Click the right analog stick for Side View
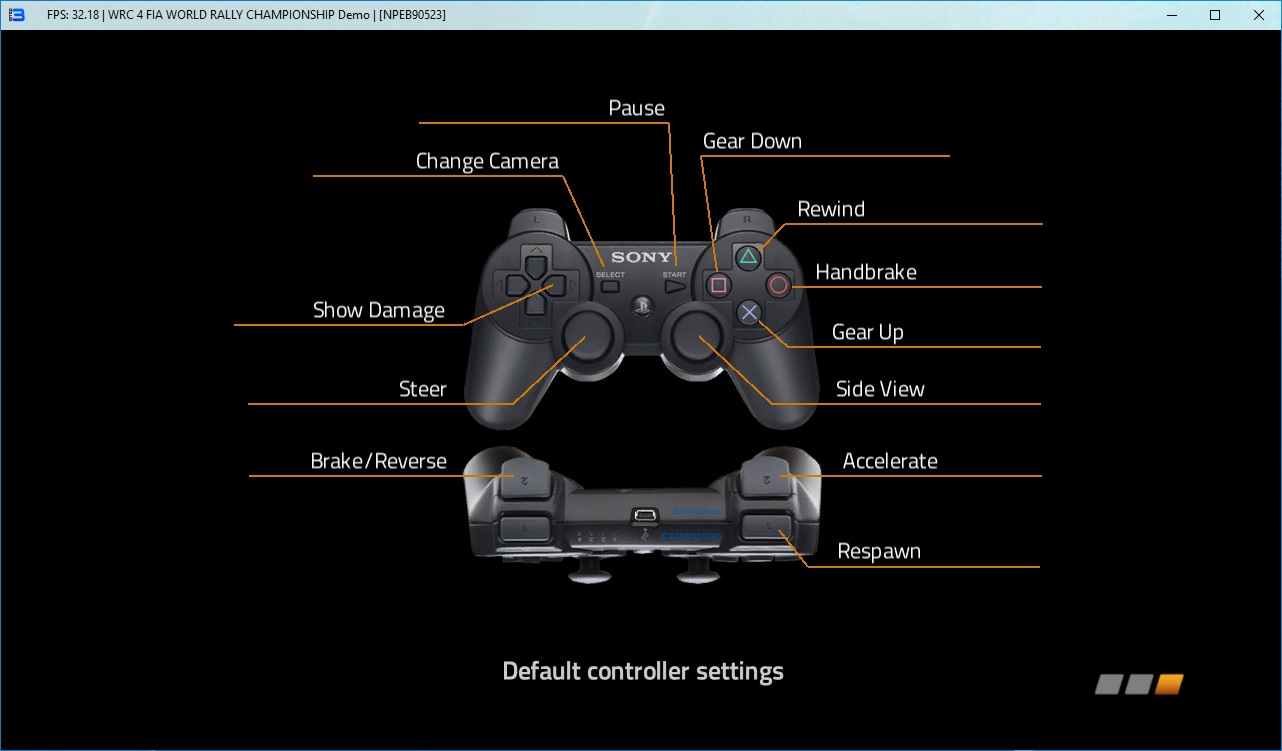The height and width of the screenshot is (751, 1282). point(696,335)
